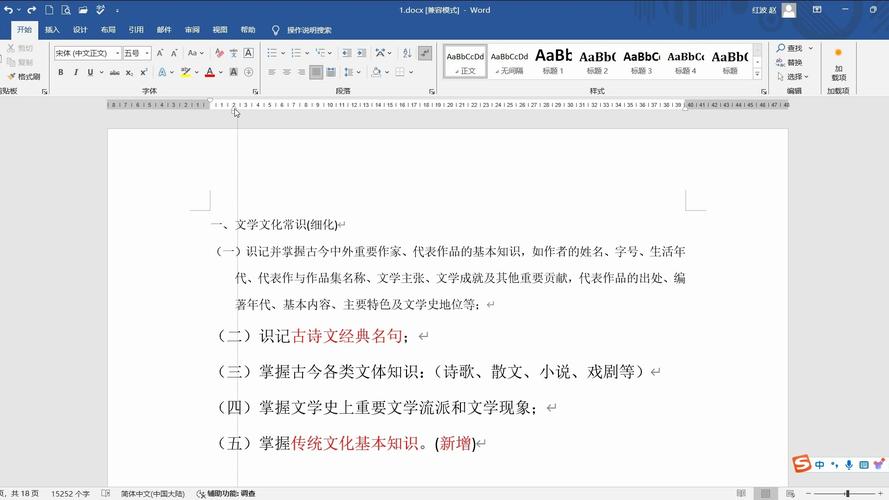The image size is (889, 500).
Task: Increase paragraph indent icon
Action: (362, 53)
